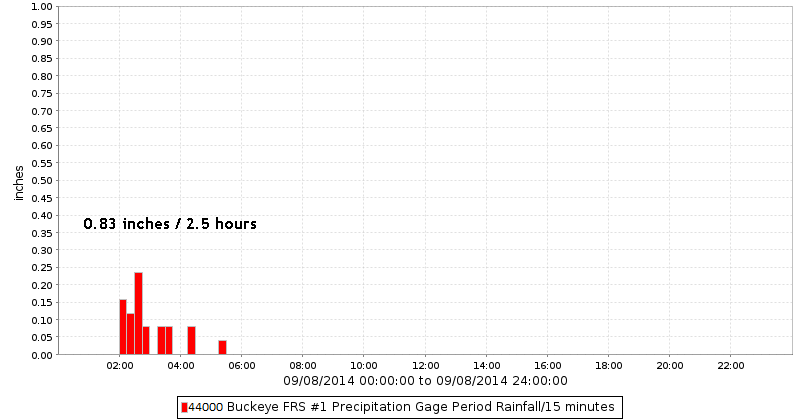Image resolution: width=800 pixels, height=420 pixels.
Task: Click the '0.20' y-axis label
Action: click(42, 285)
